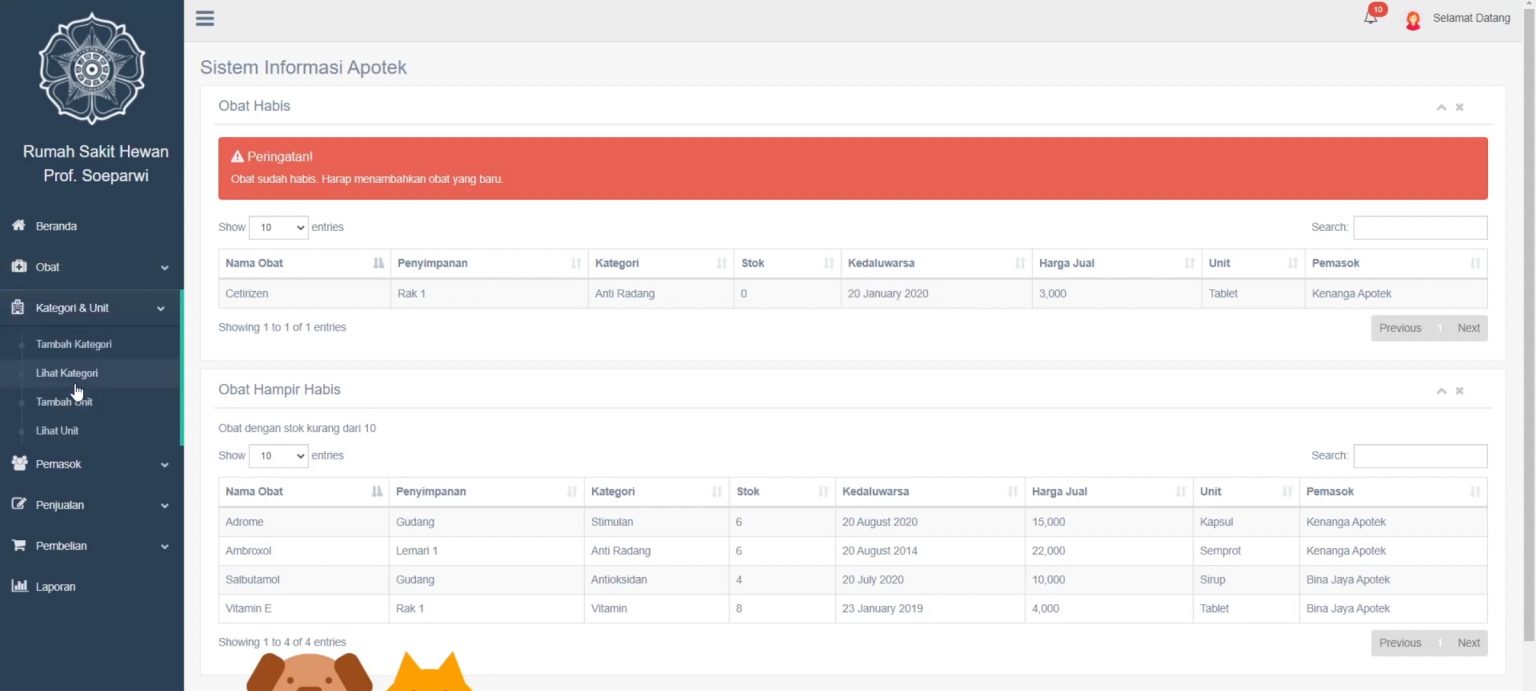Click Previous in Obat Hampir Habis pagination
The image size is (1536, 691).
[1399, 643]
